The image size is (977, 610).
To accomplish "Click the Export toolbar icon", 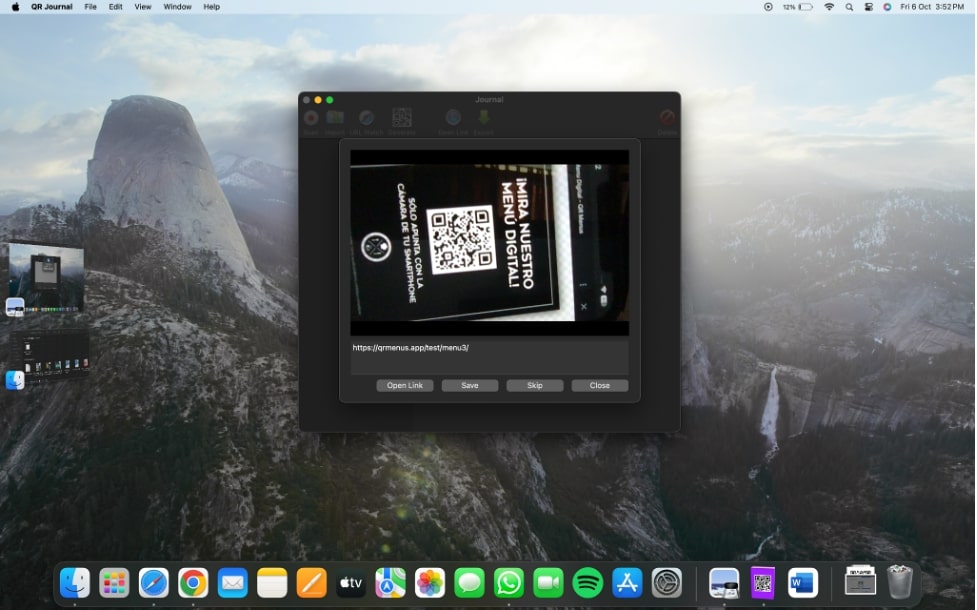I will (484, 118).
